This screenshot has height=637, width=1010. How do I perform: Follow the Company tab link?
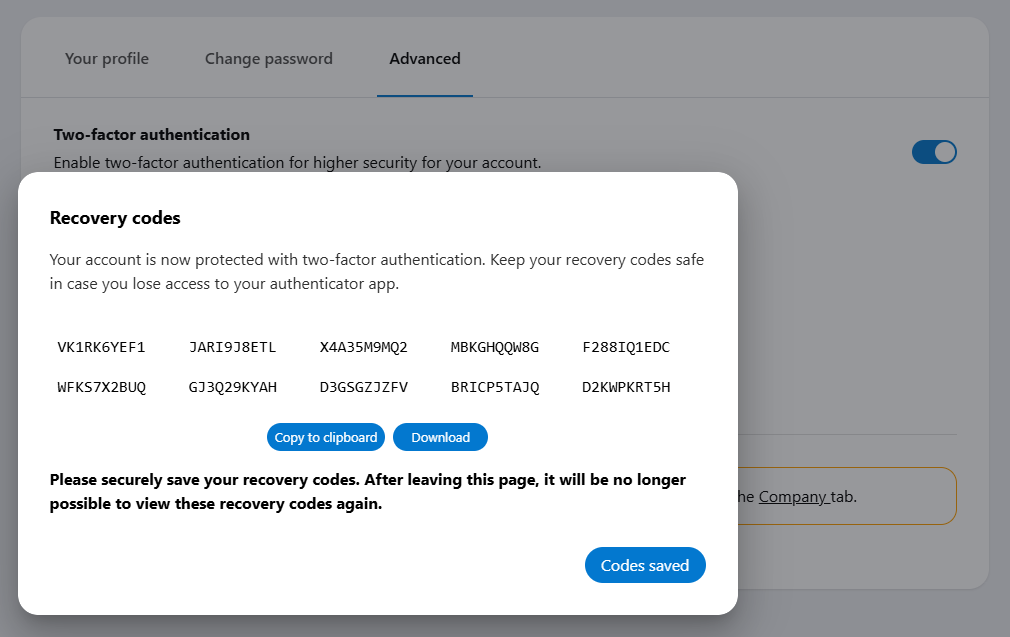pyautogui.click(x=794, y=496)
